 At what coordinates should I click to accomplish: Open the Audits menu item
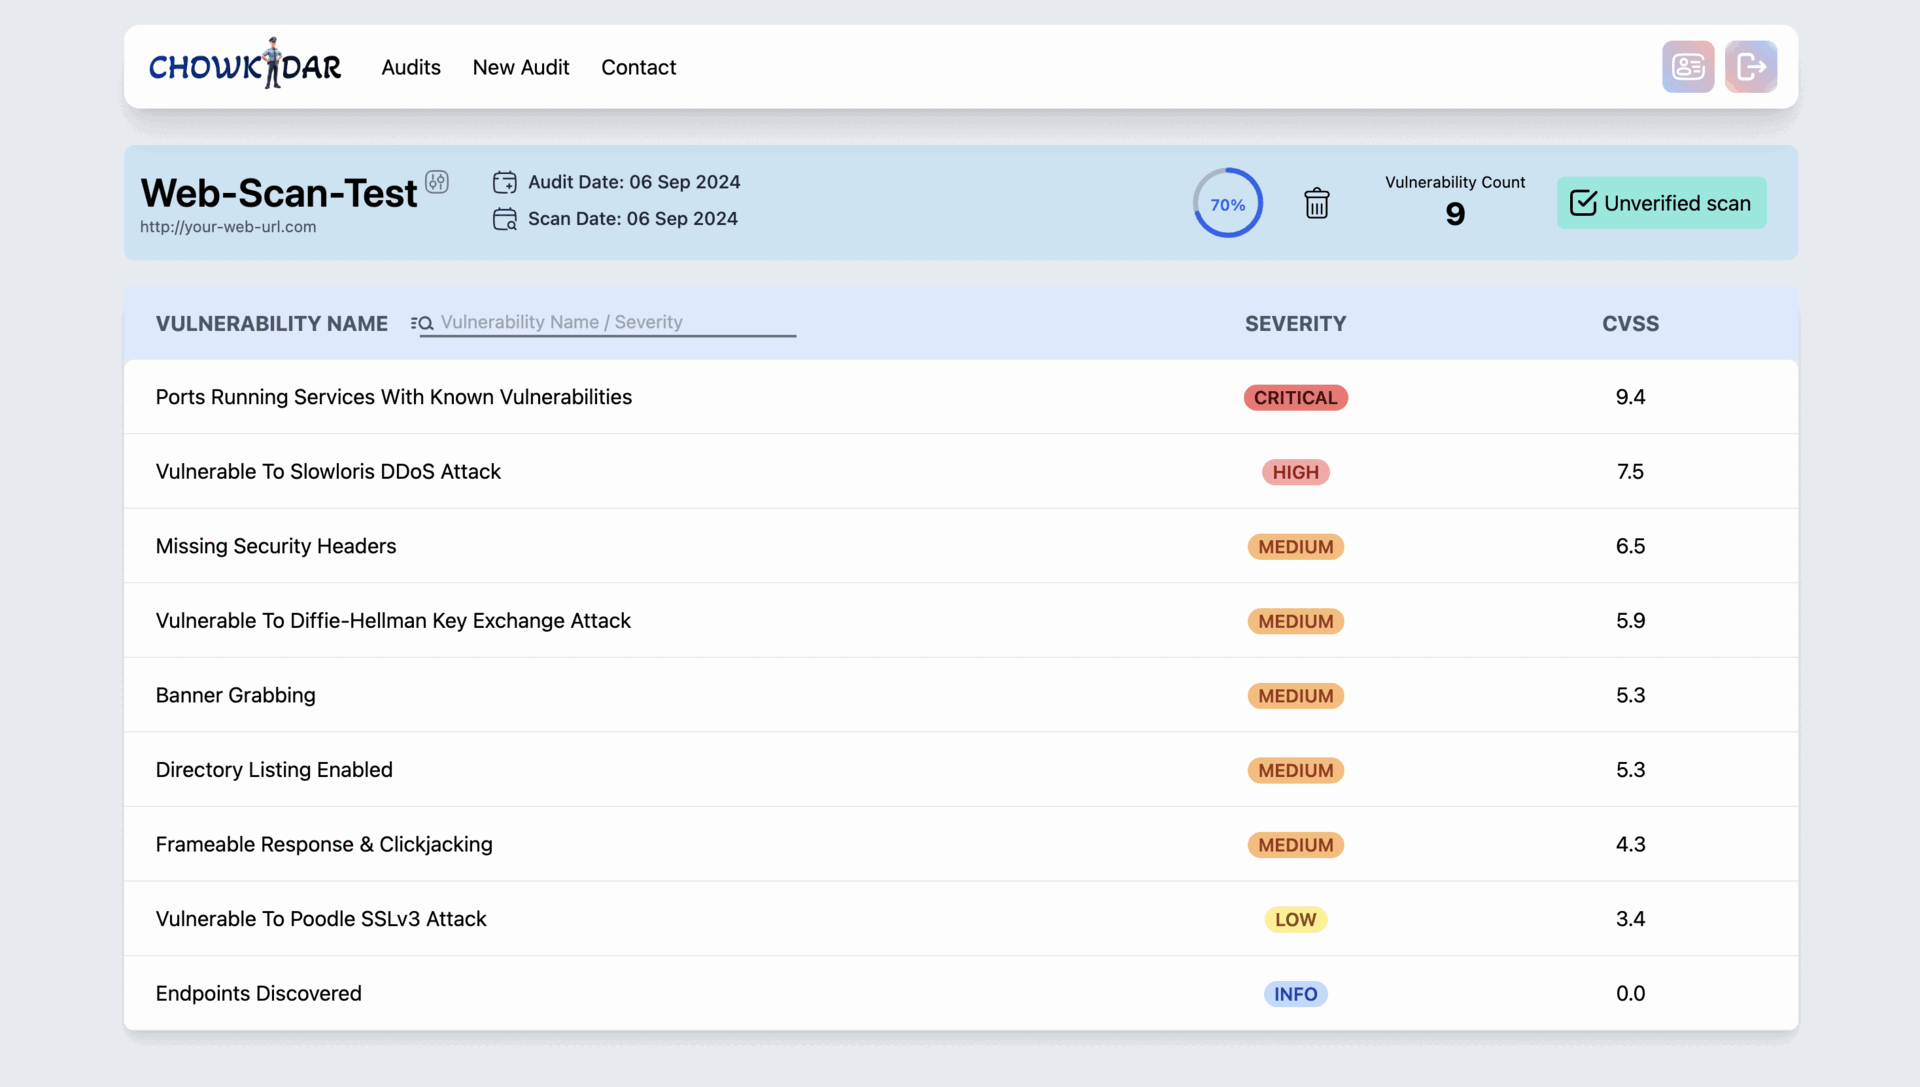[x=410, y=66]
